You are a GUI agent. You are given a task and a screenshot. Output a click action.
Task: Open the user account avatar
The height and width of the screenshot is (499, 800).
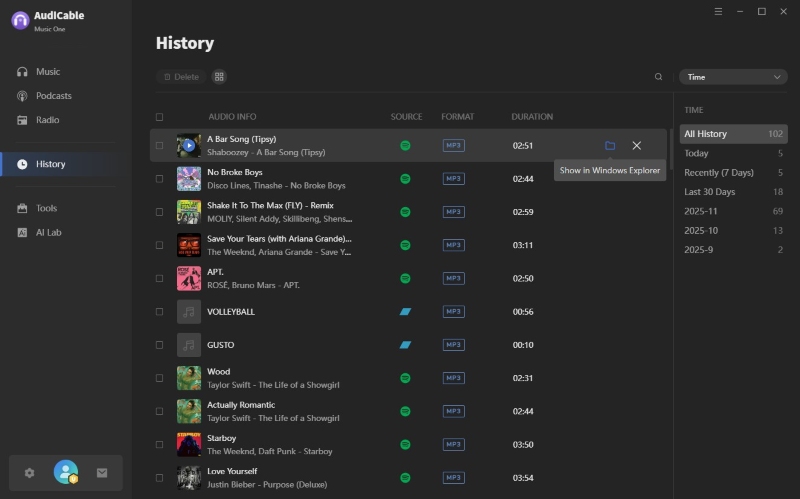pos(66,472)
